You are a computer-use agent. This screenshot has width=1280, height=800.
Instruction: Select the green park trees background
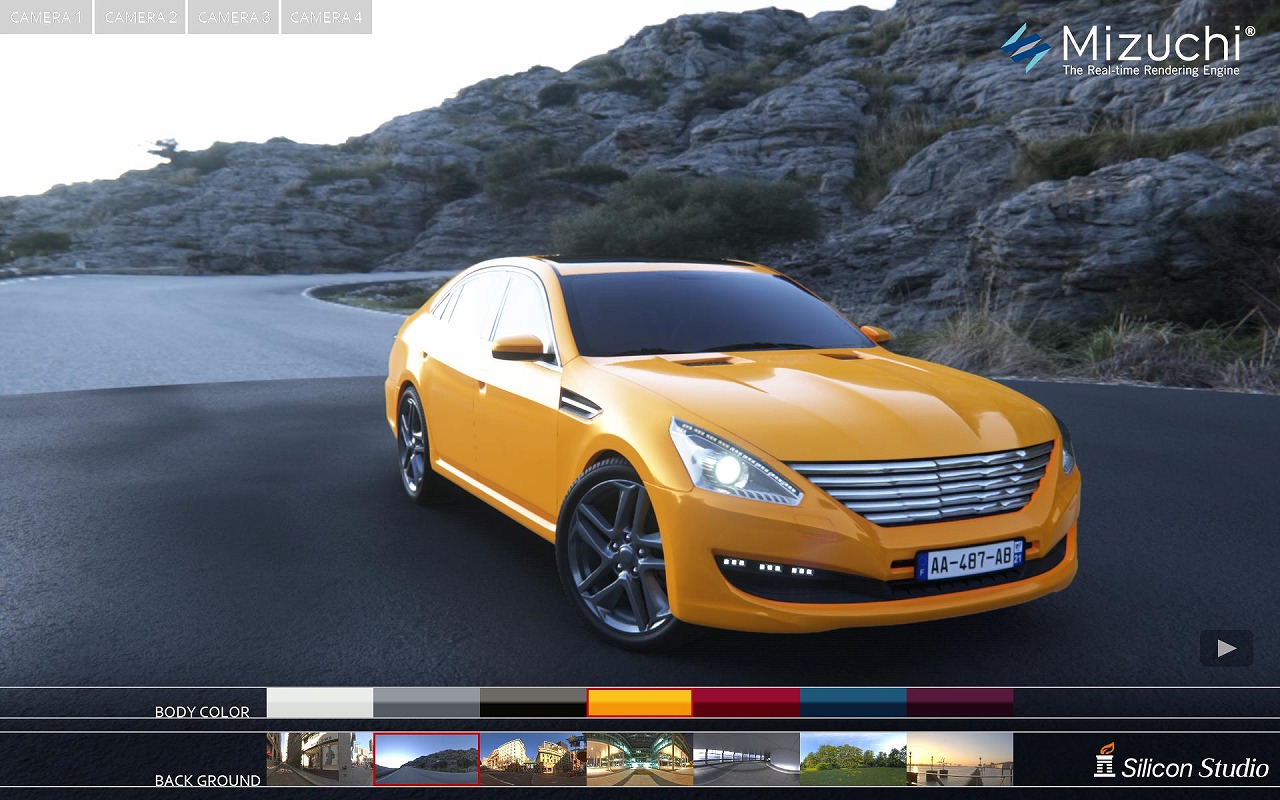853,759
